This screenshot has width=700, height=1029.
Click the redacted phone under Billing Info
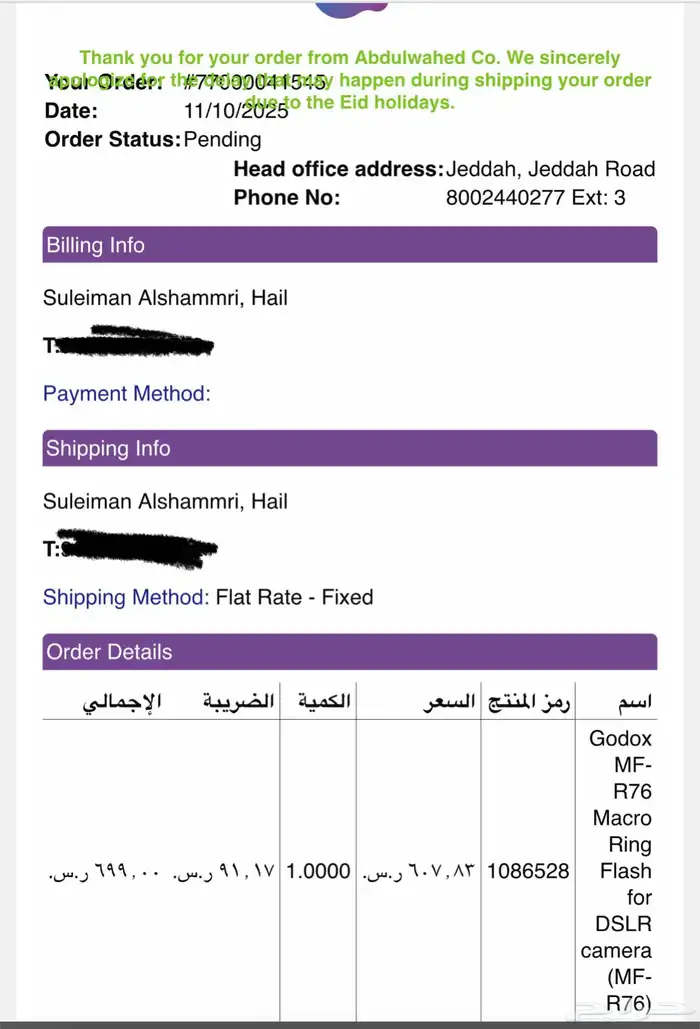(130, 343)
